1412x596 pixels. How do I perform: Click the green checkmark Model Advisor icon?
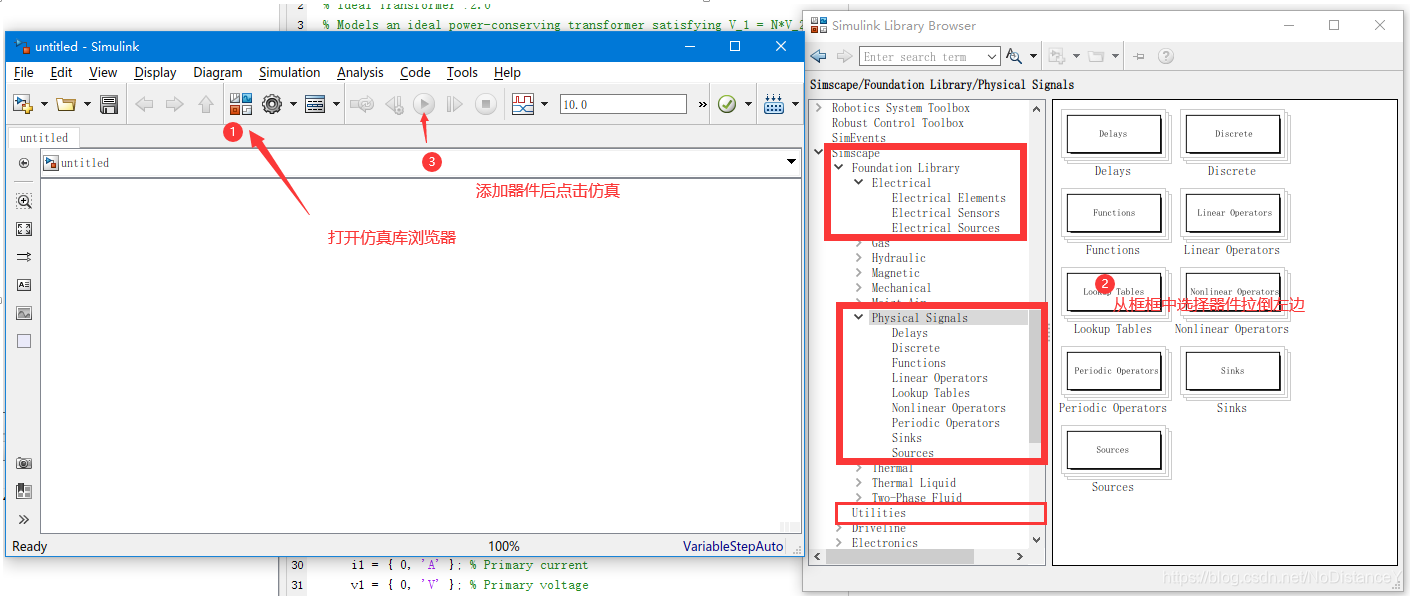tap(727, 104)
